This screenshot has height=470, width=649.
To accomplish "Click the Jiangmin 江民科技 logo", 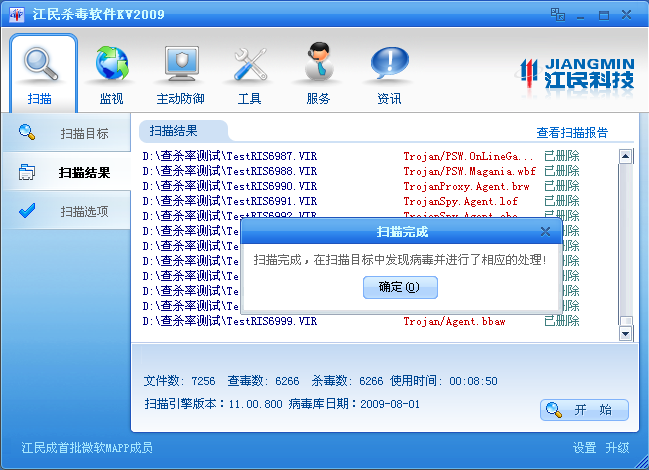I will coord(577,74).
